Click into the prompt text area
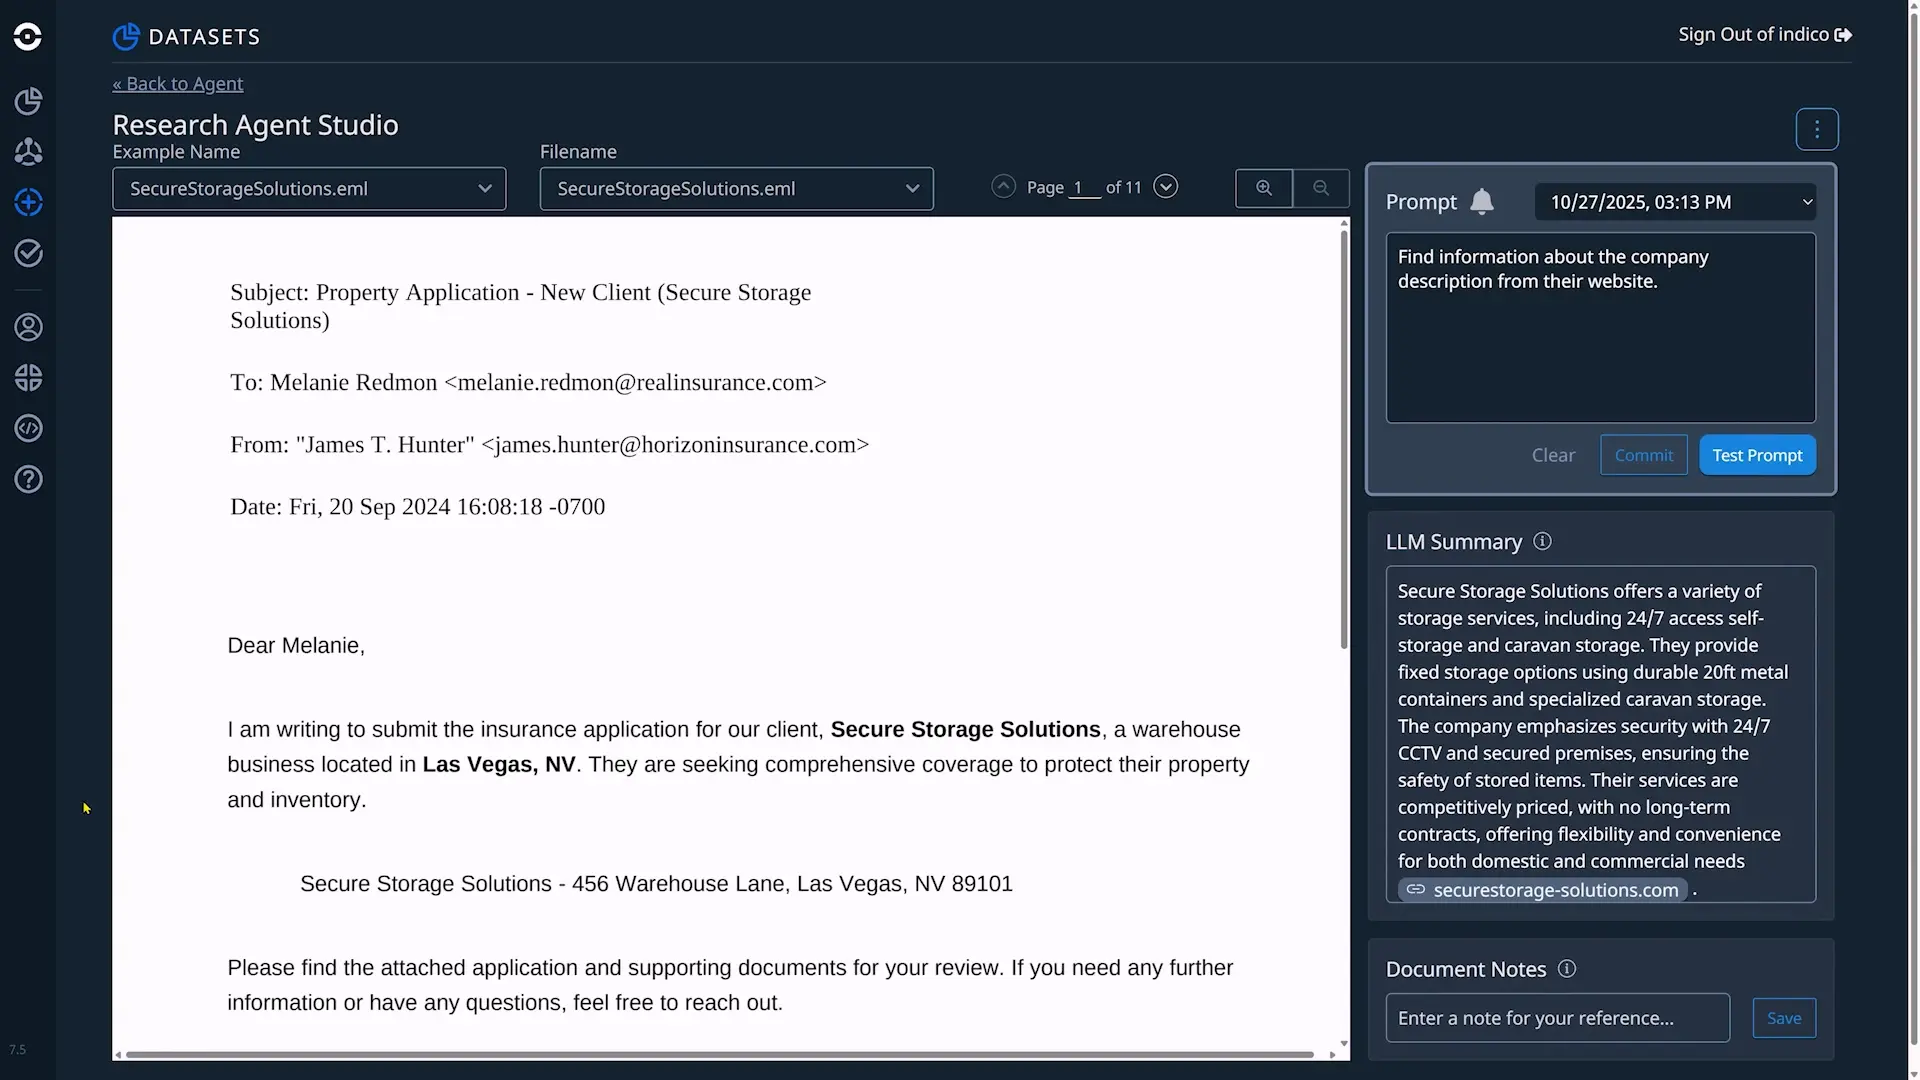The height and width of the screenshot is (1080, 1920). (x=1600, y=328)
